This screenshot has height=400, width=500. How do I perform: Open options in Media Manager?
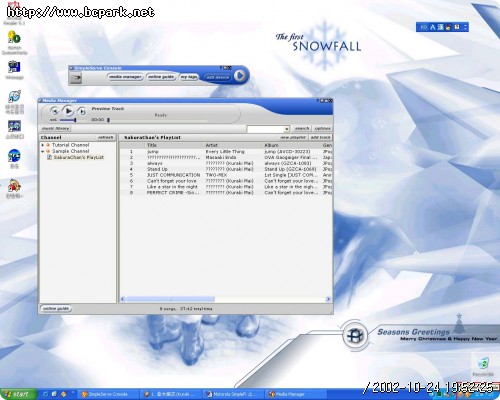point(323,128)
